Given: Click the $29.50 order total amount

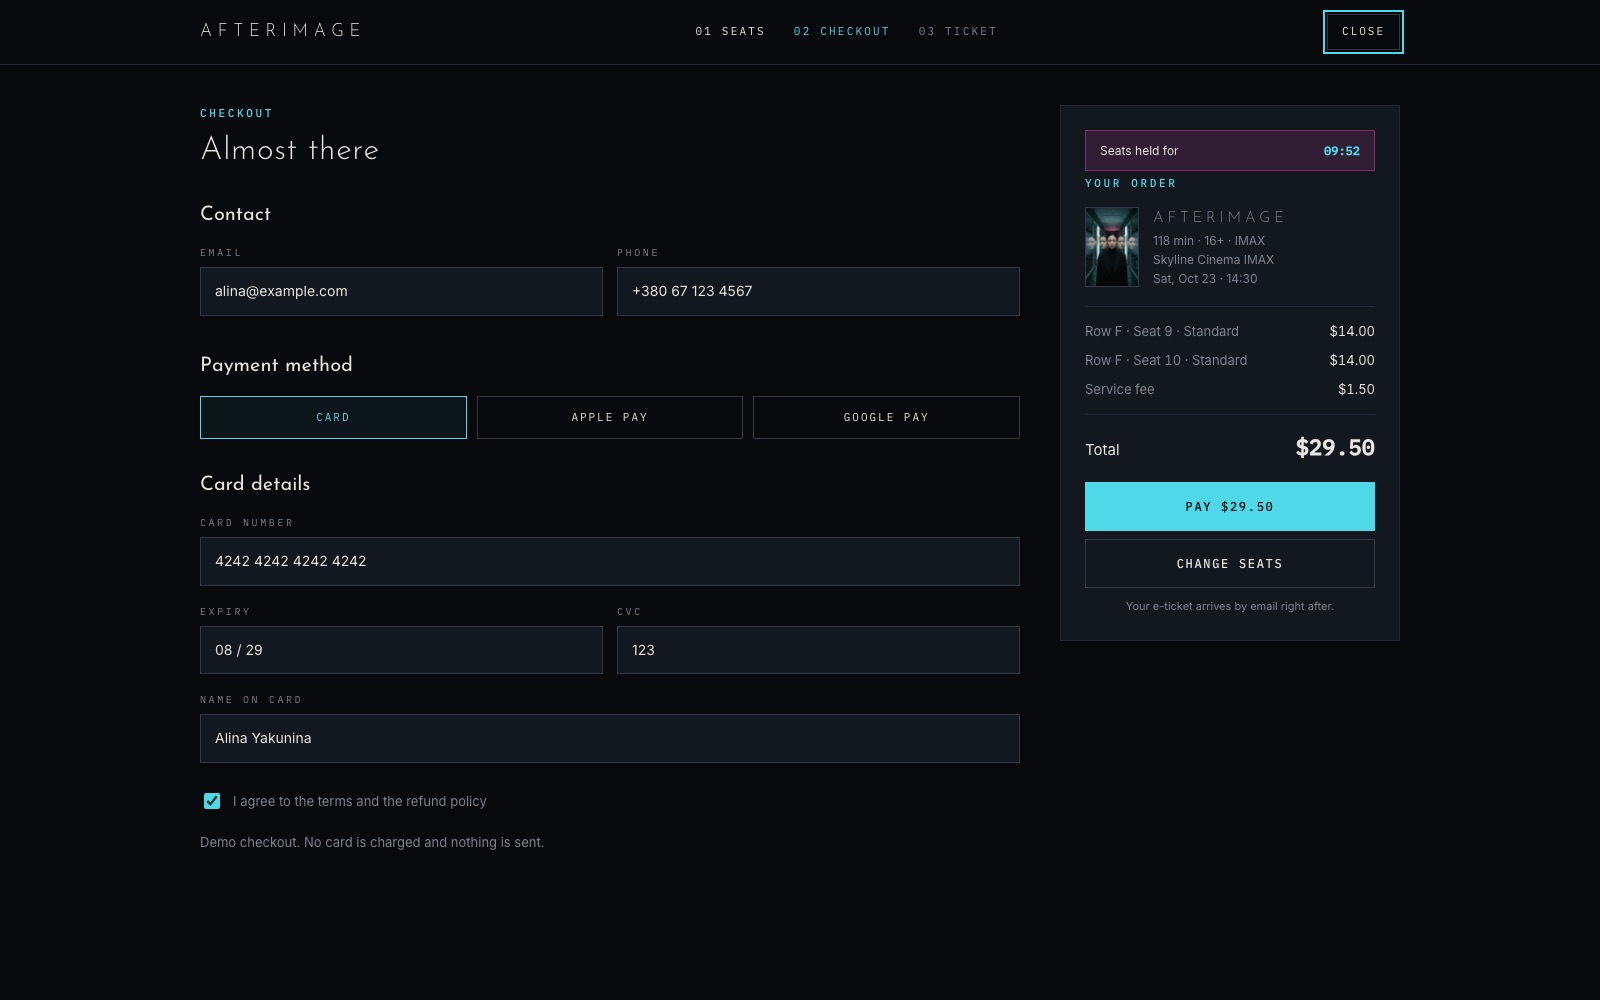Looking at the screenshot, I should [x=1335, y=448].
